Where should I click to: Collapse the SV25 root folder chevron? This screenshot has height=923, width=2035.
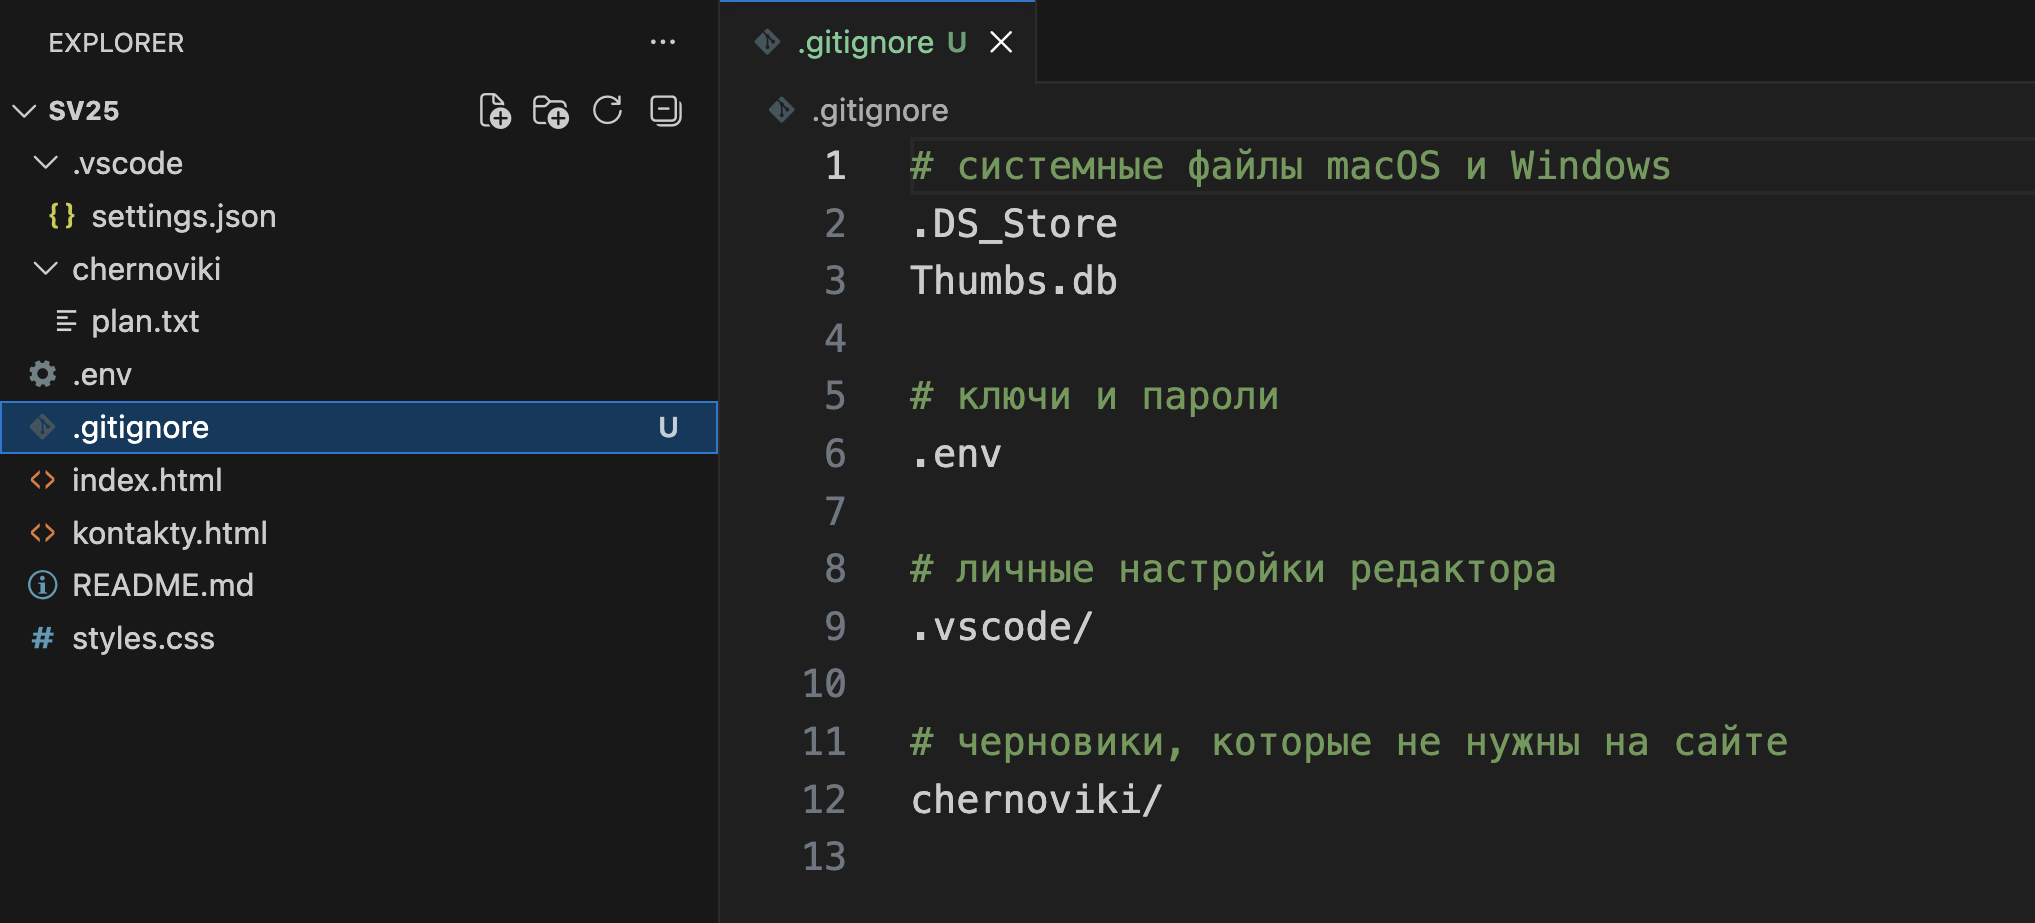point(25,110)
